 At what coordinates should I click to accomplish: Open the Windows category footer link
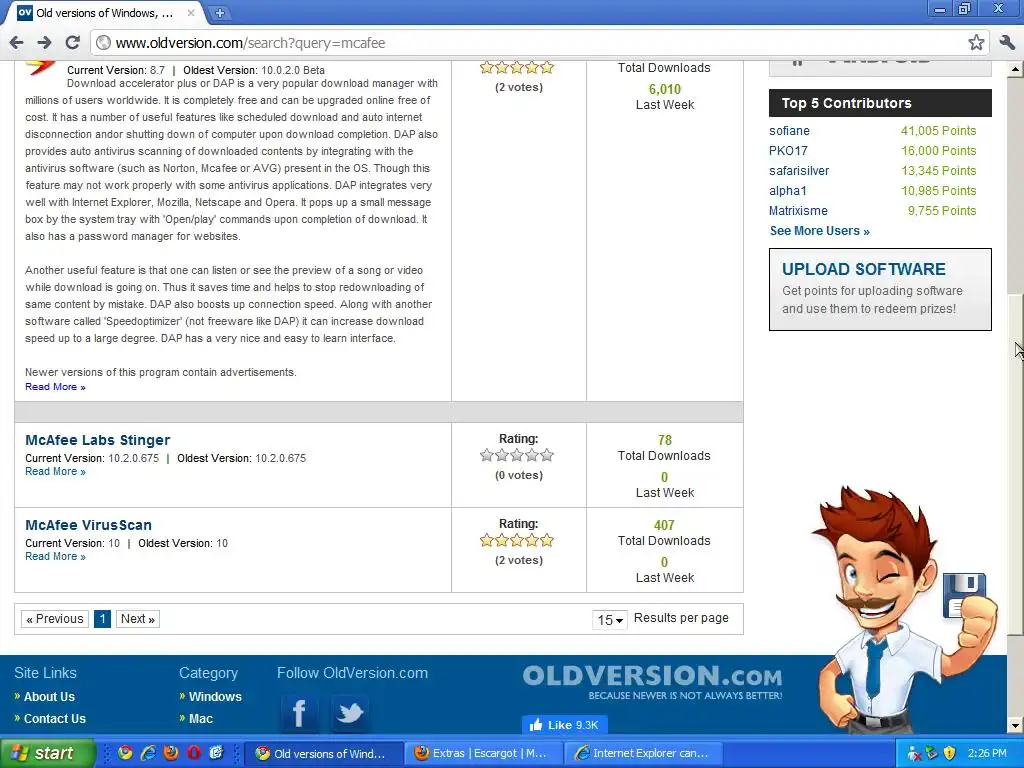point(215,697)
